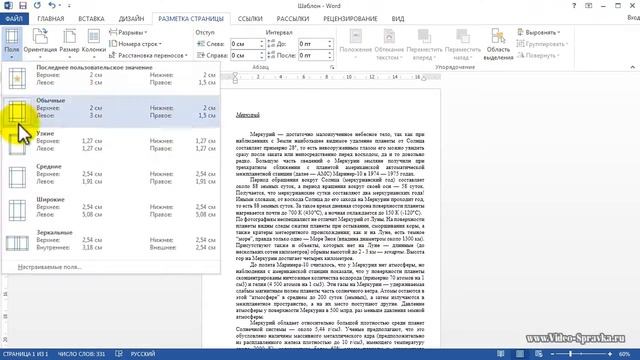Click the Положение position button
640x360 pixels.
click(x=356, y=44)
